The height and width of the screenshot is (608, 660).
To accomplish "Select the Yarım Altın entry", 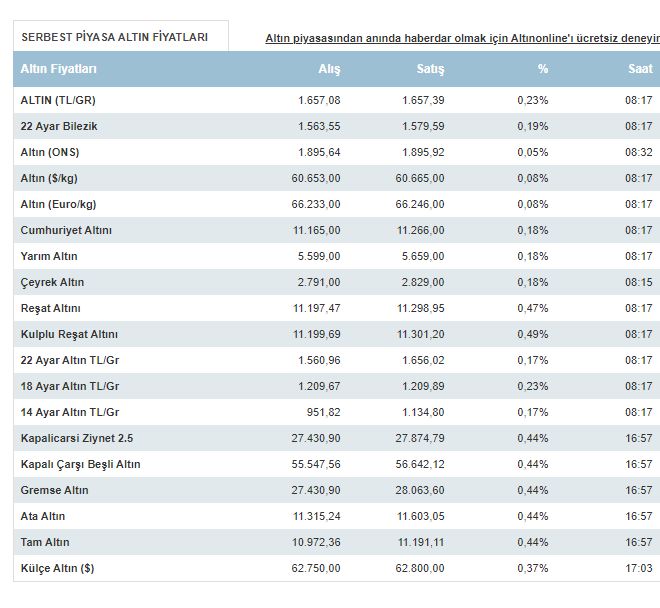I will point(49,256).
